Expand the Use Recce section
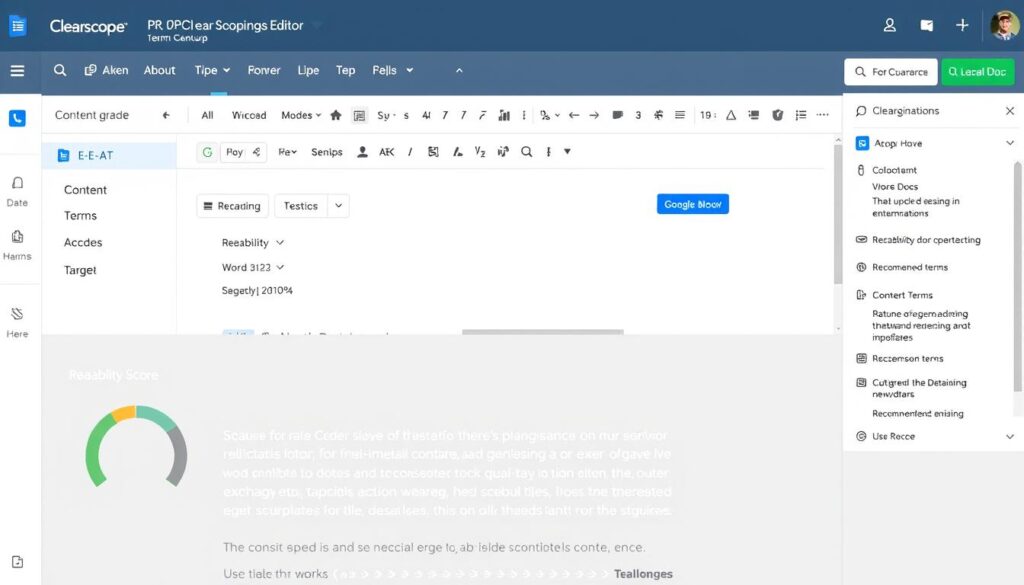Viewport: 1024px width, 585px height. (x=1010, y=436)
